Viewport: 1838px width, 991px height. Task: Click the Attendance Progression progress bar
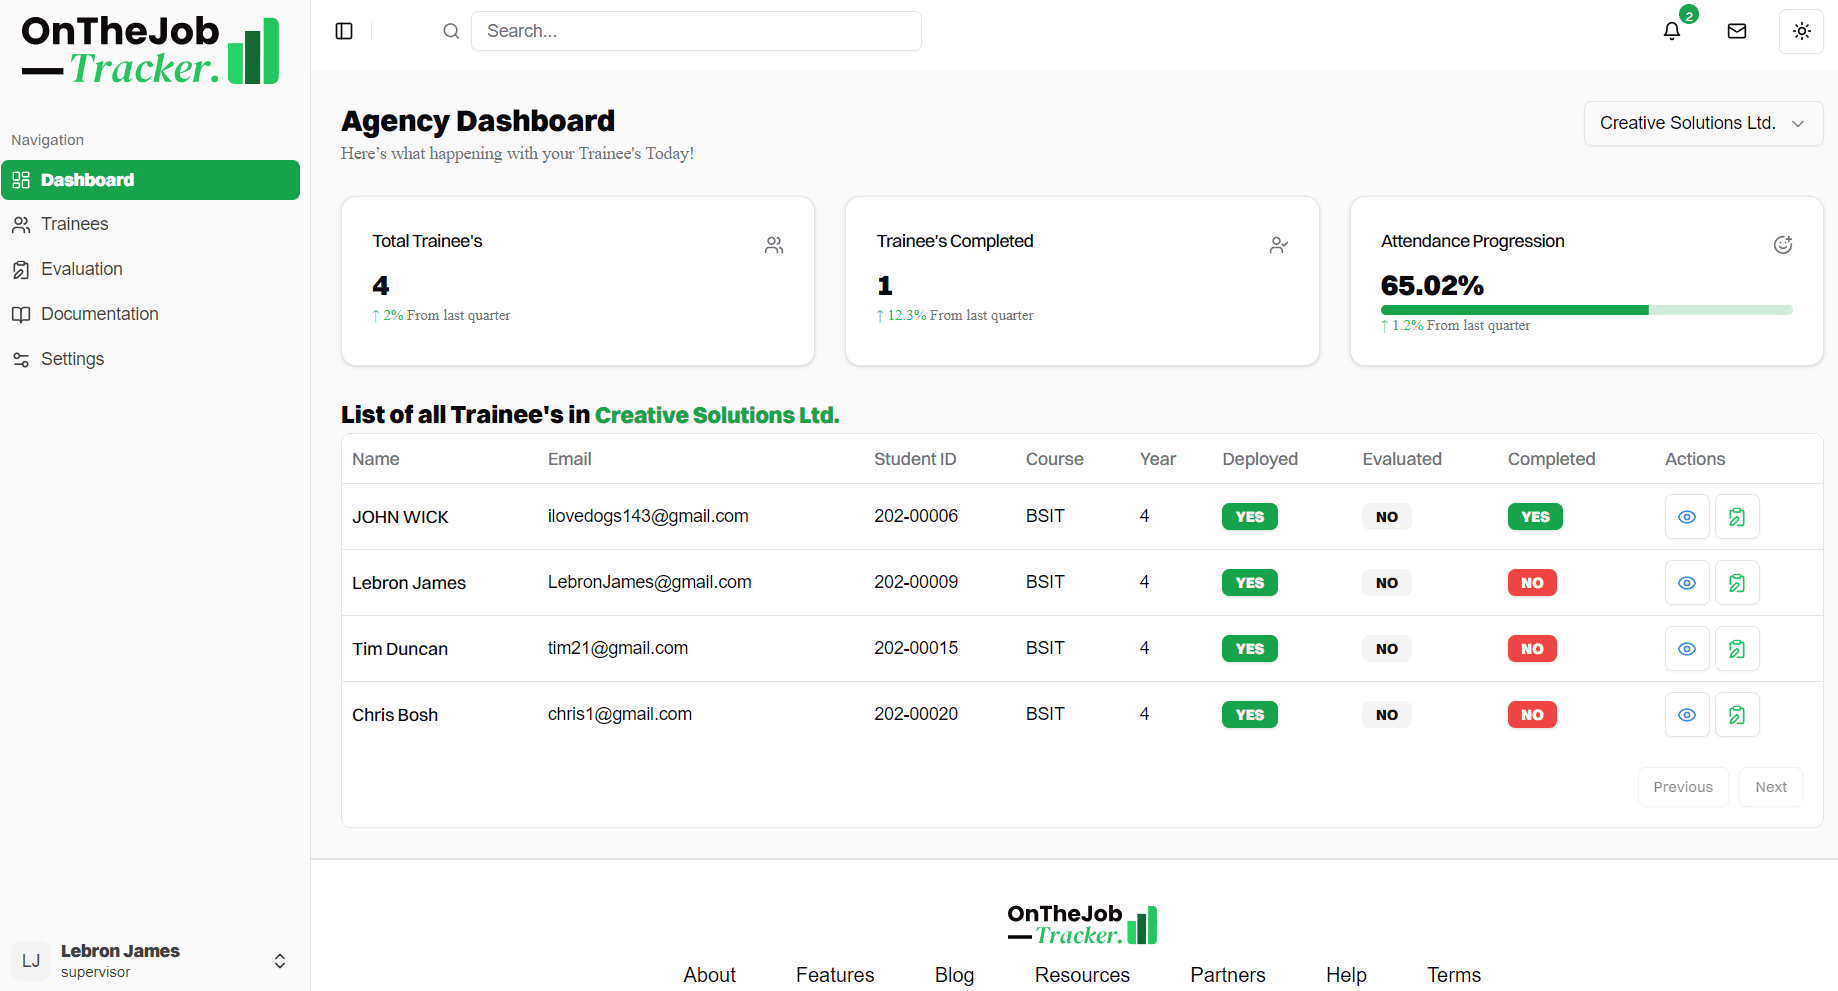pos(1586,310)
